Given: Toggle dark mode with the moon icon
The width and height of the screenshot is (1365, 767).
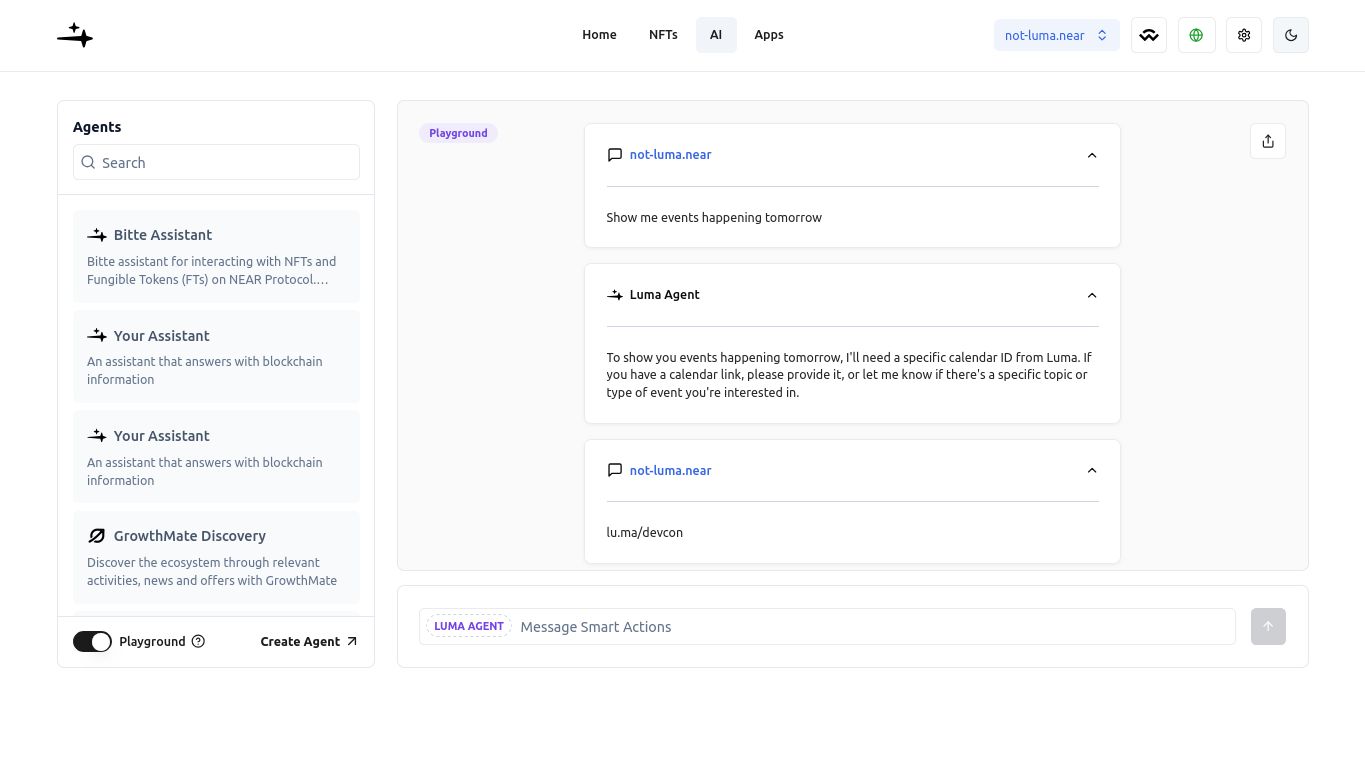Looking at the screenshot, I should pos(1291,35).
